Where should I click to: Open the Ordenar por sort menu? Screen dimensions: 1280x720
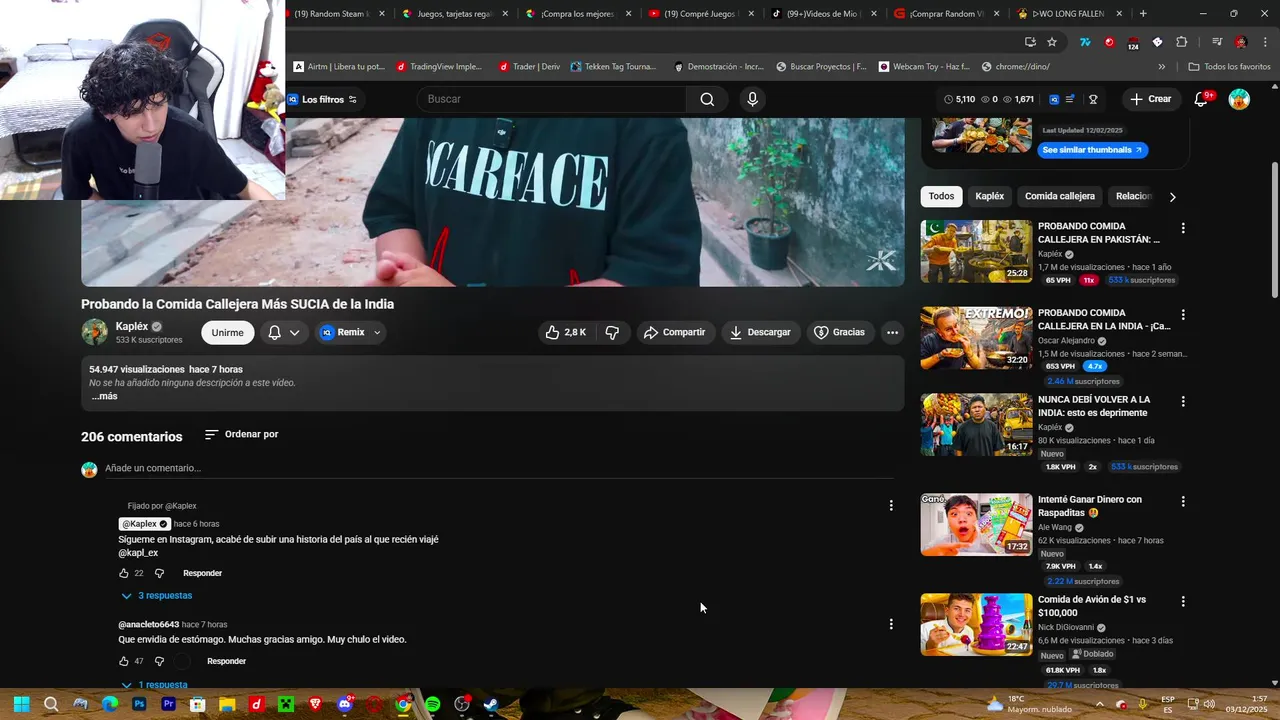[241, 434]
